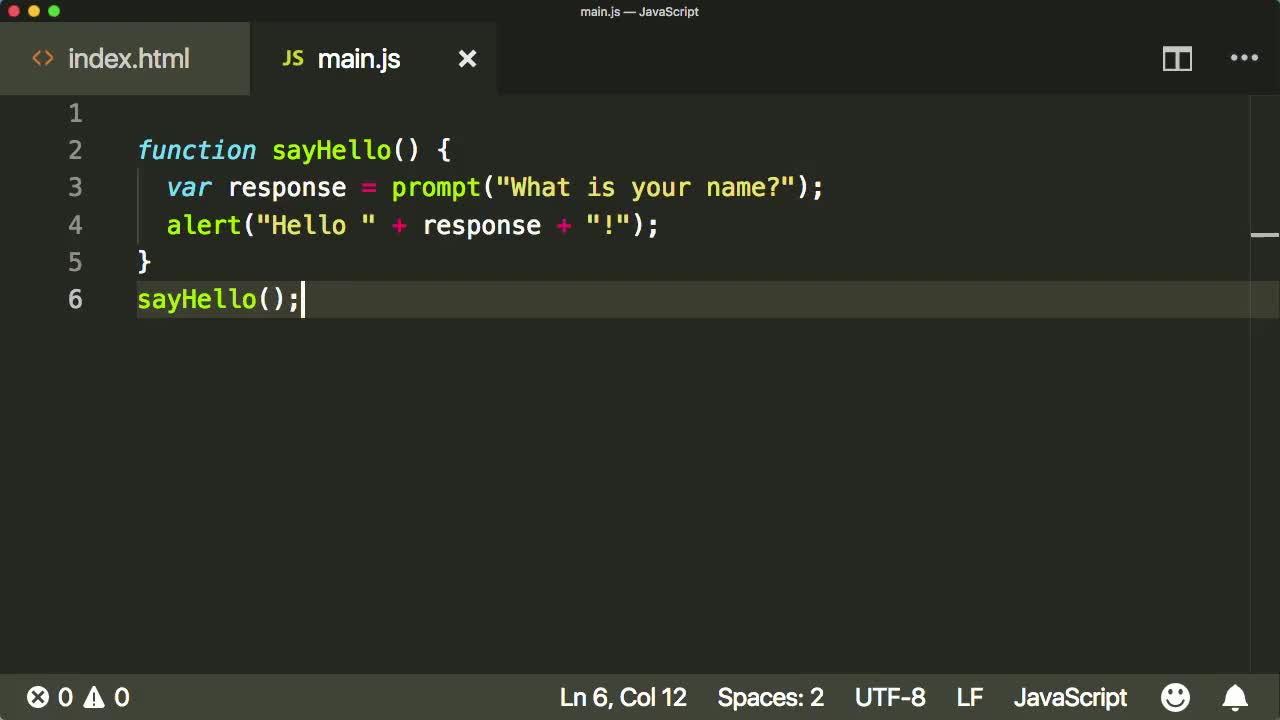Click the More Actions ellipsis icon

pyautogui.click(x=1243, y=59)
